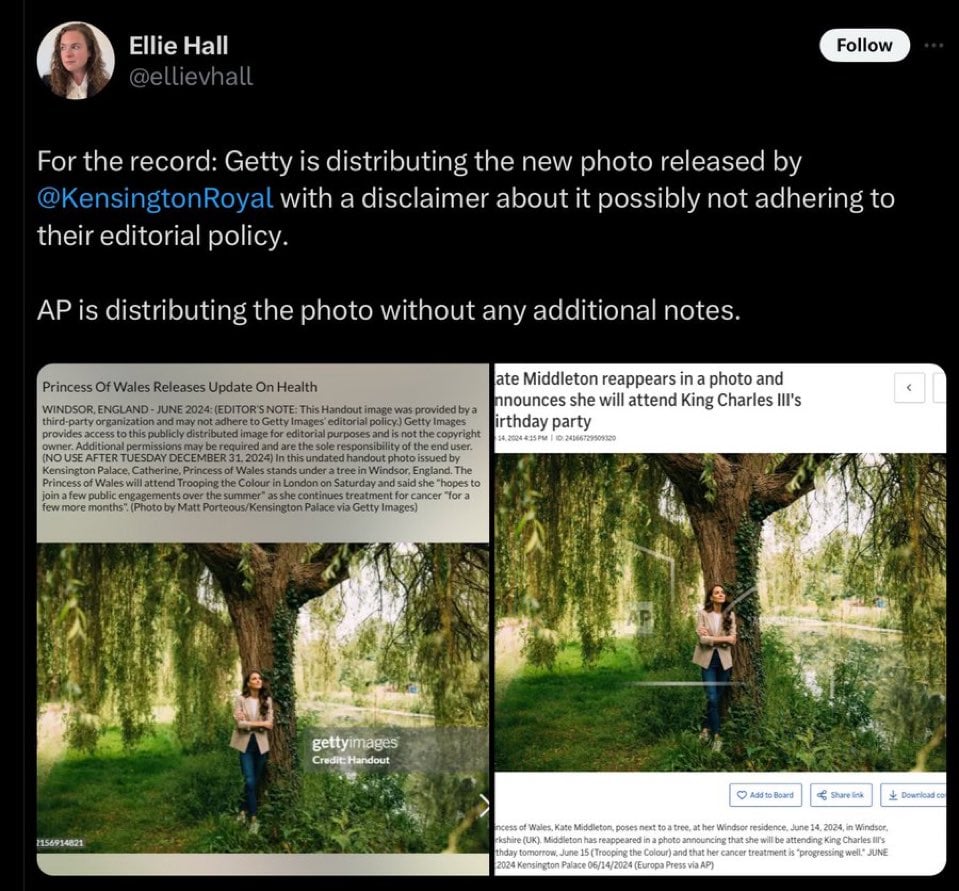Click the previous chevron in AP panel
The image size is (959, 891).
[x=909, y=388]
